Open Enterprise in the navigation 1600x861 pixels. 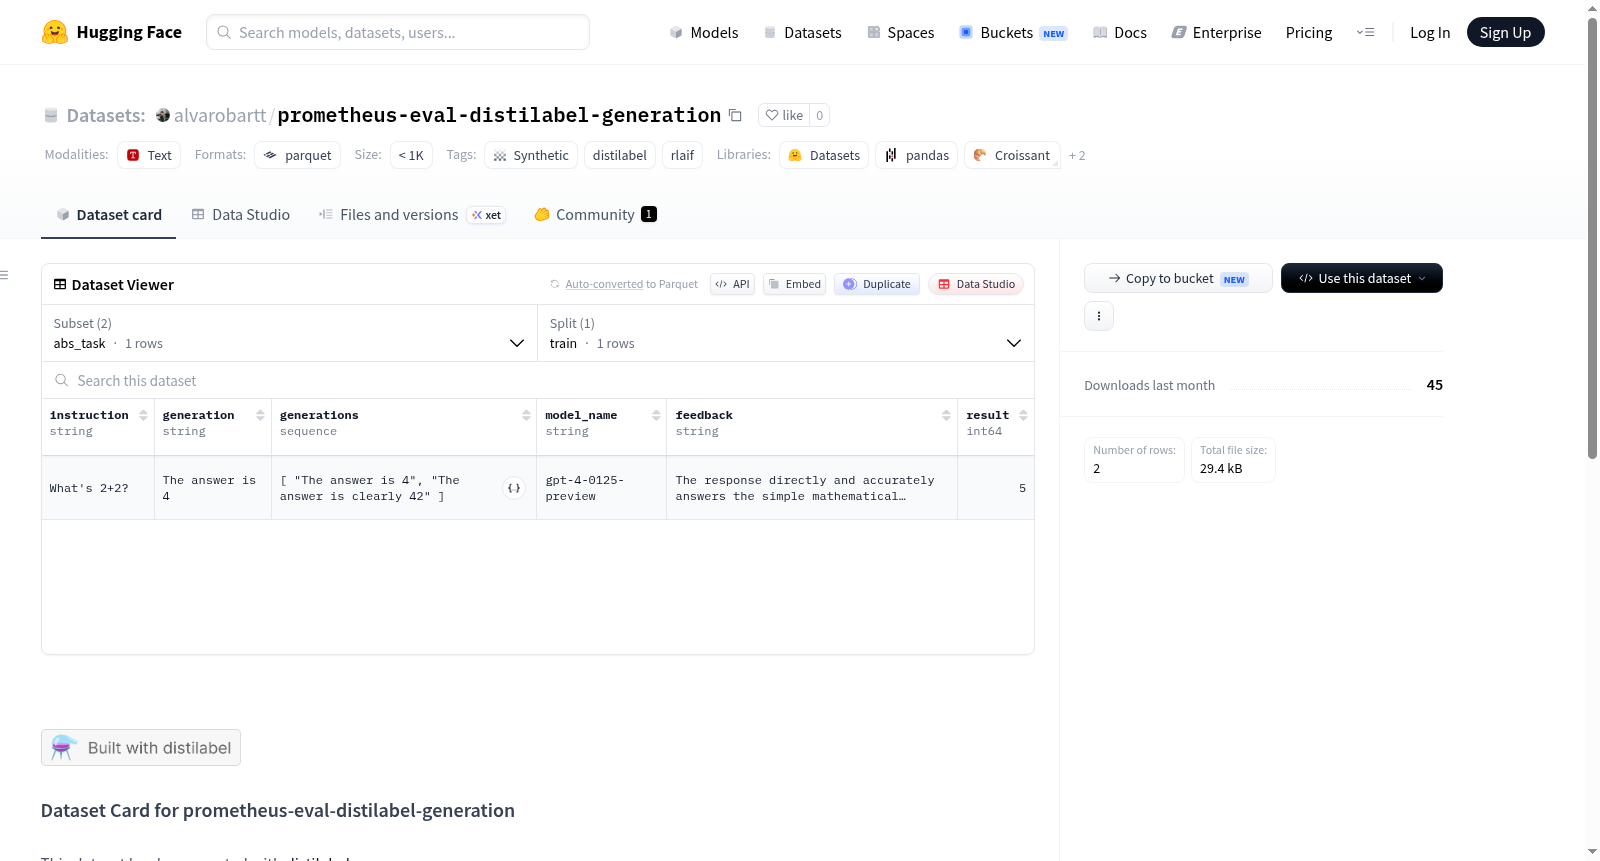[x=1217, y=32]
